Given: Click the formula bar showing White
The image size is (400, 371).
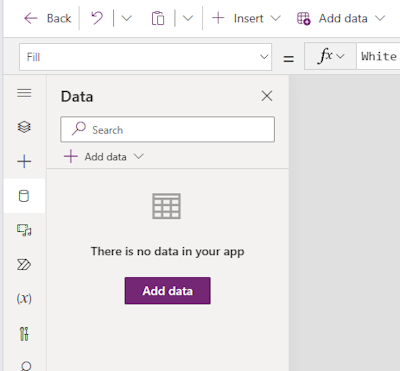Looking at the screenshot, I should click(x=378, y=56).
